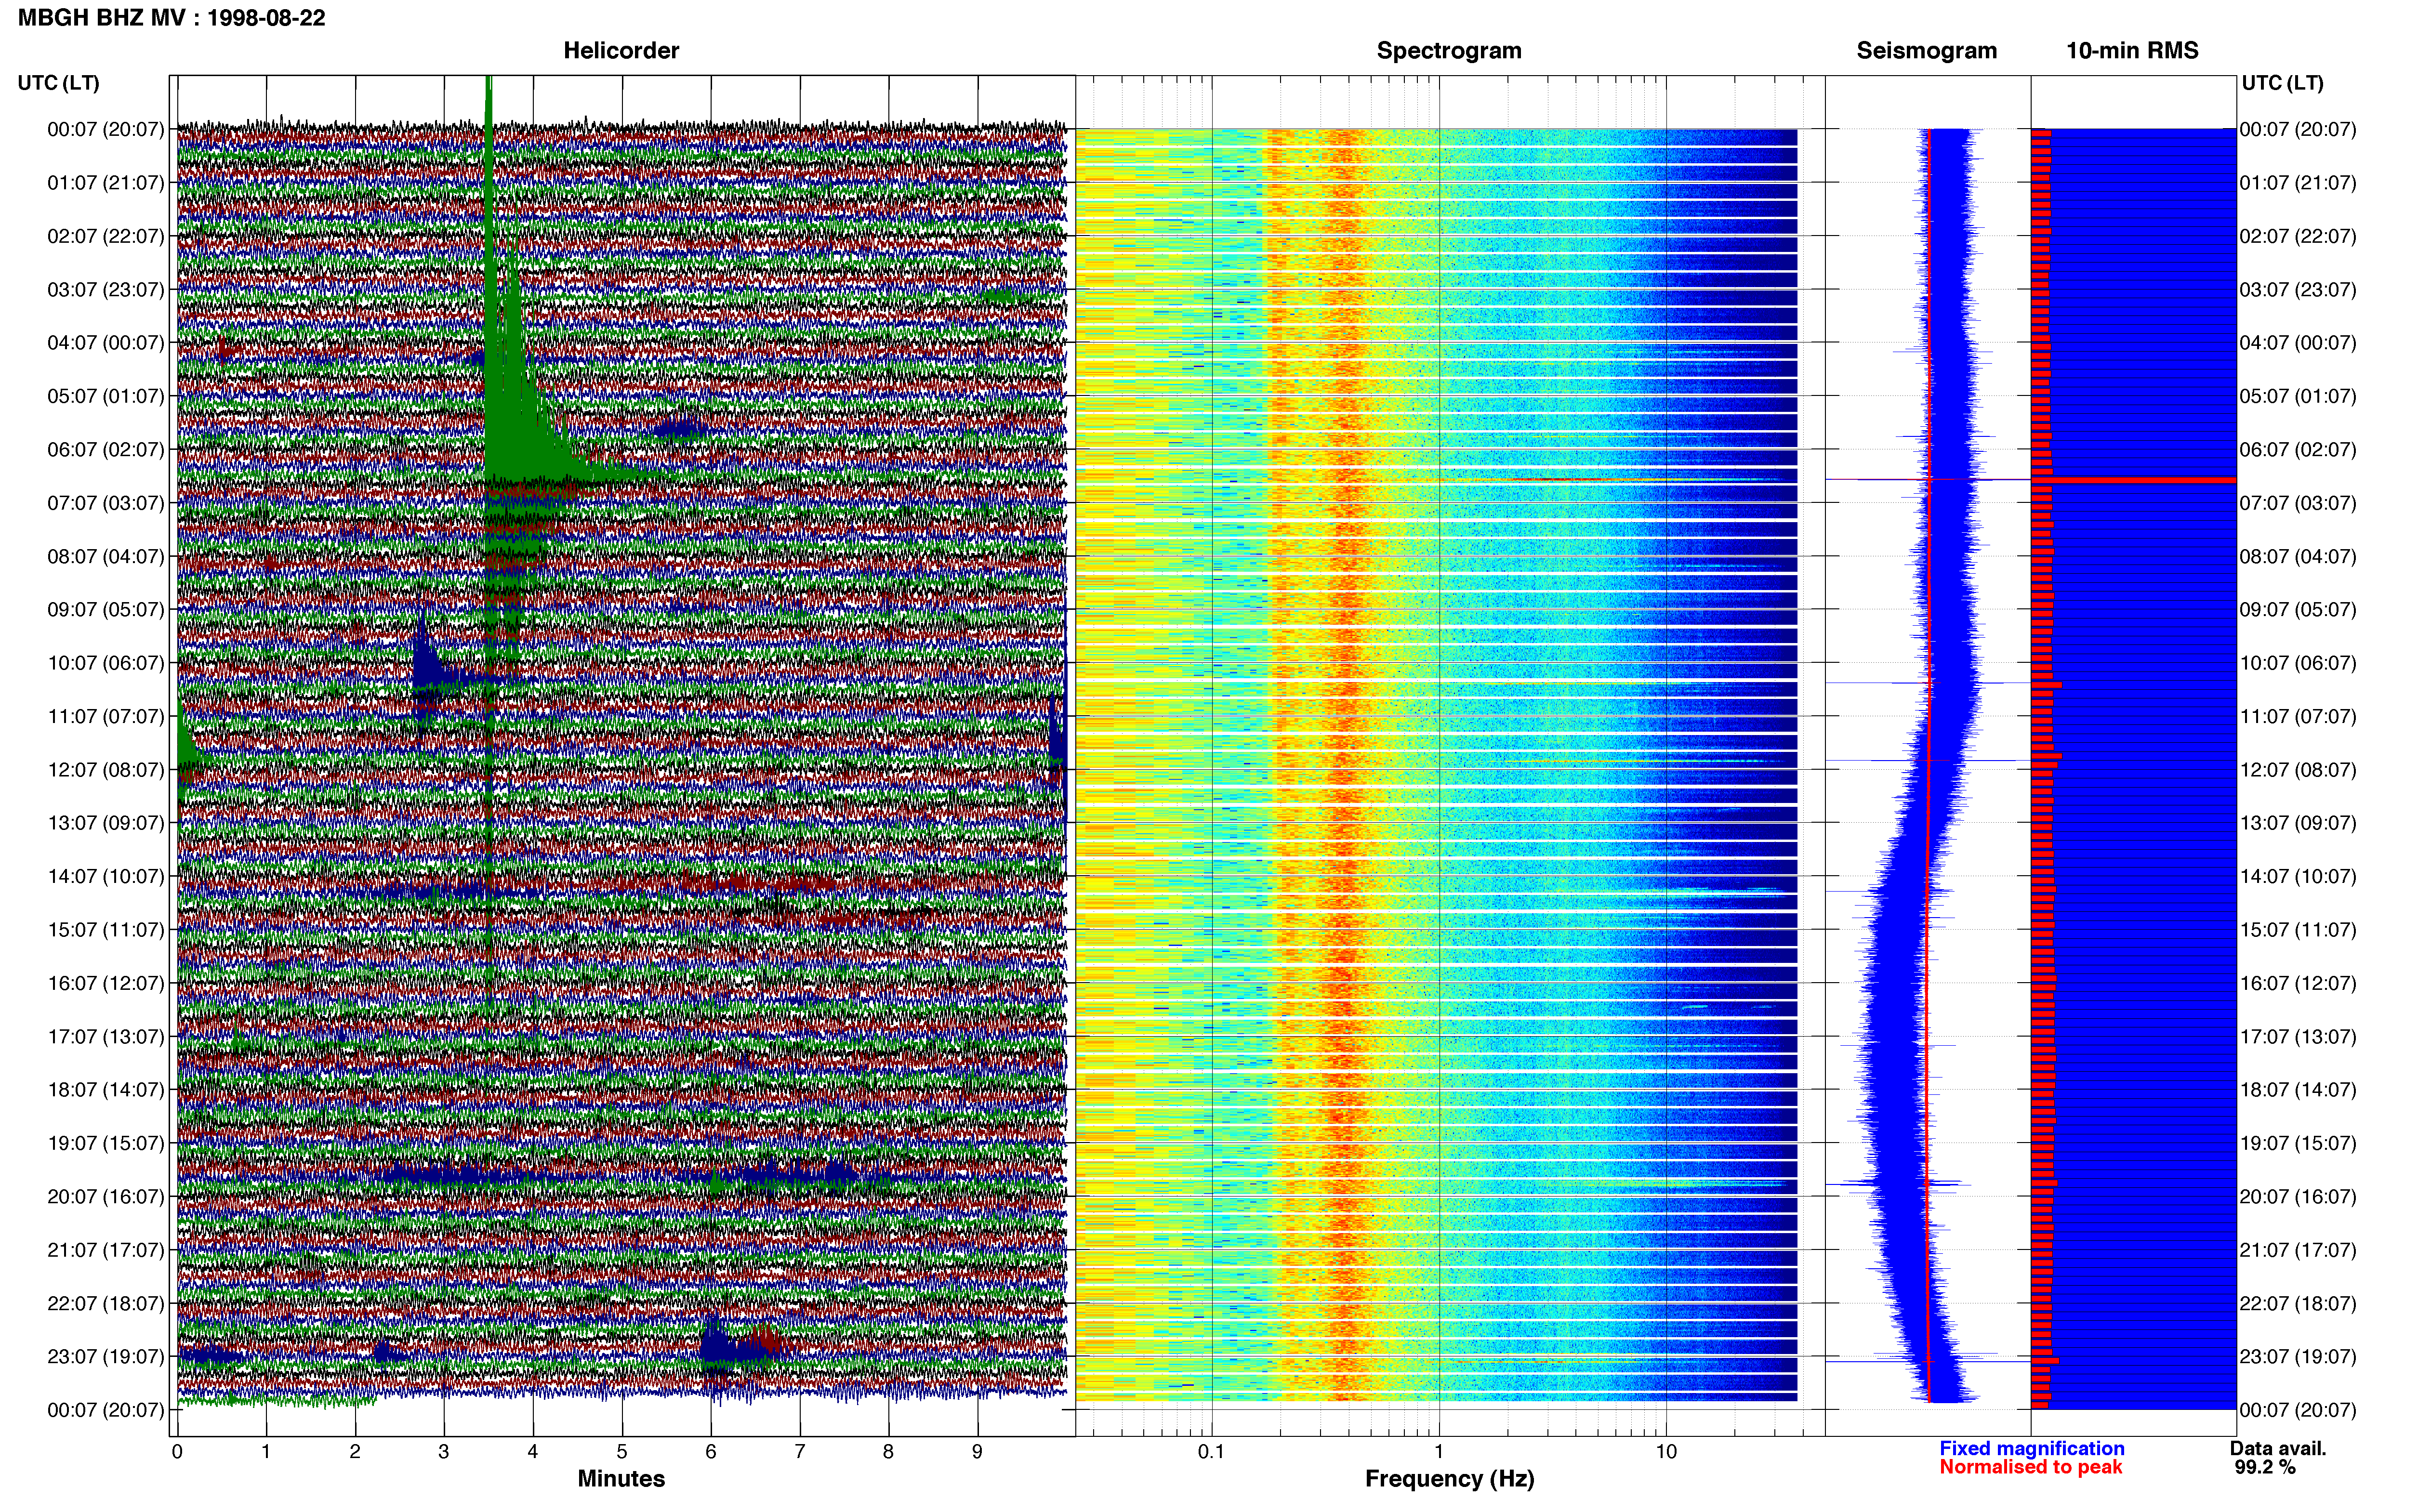Click the left '17:07 (13:07)' time label
Image resolution: width=2418 pixels, height=1512 pixels.
coord(106,1037)
